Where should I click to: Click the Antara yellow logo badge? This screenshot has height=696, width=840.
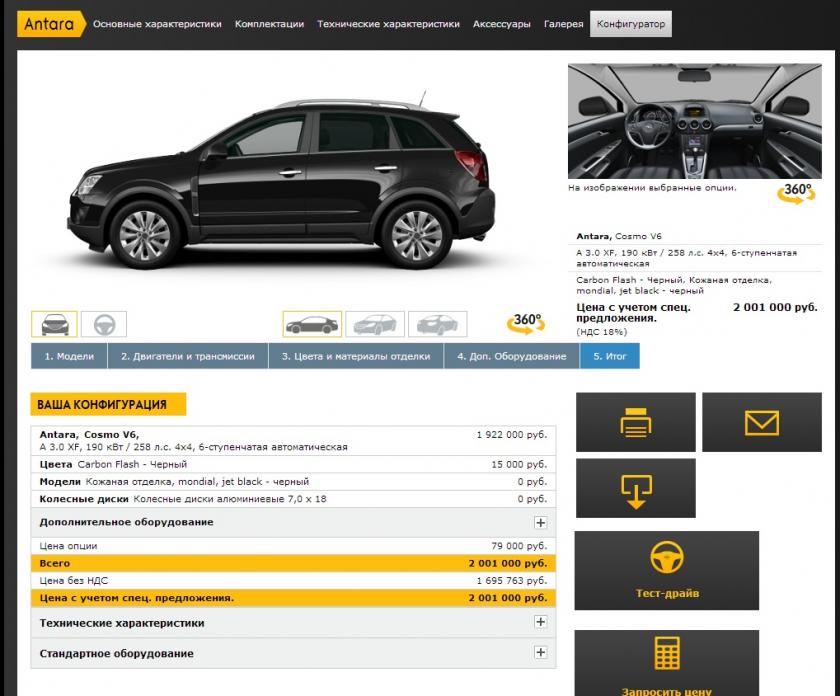point(51,24)
